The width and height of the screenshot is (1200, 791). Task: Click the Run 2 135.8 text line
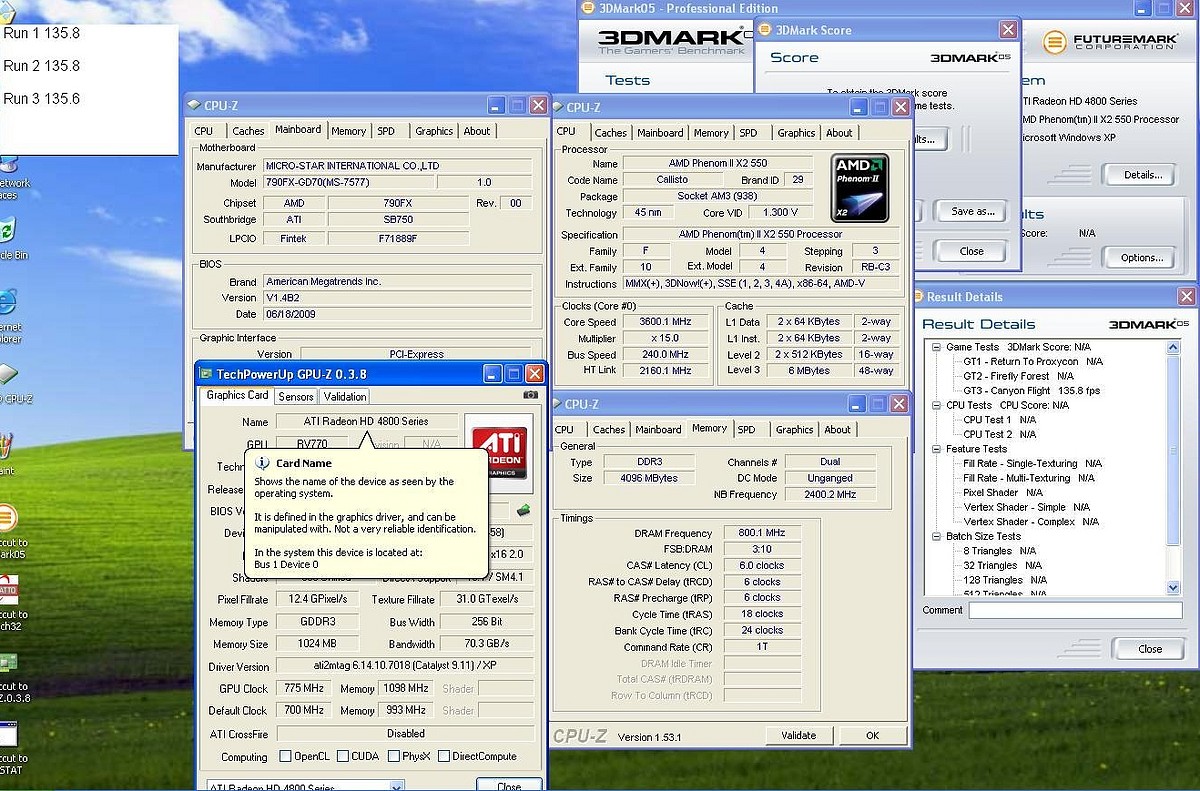(42, 66)
